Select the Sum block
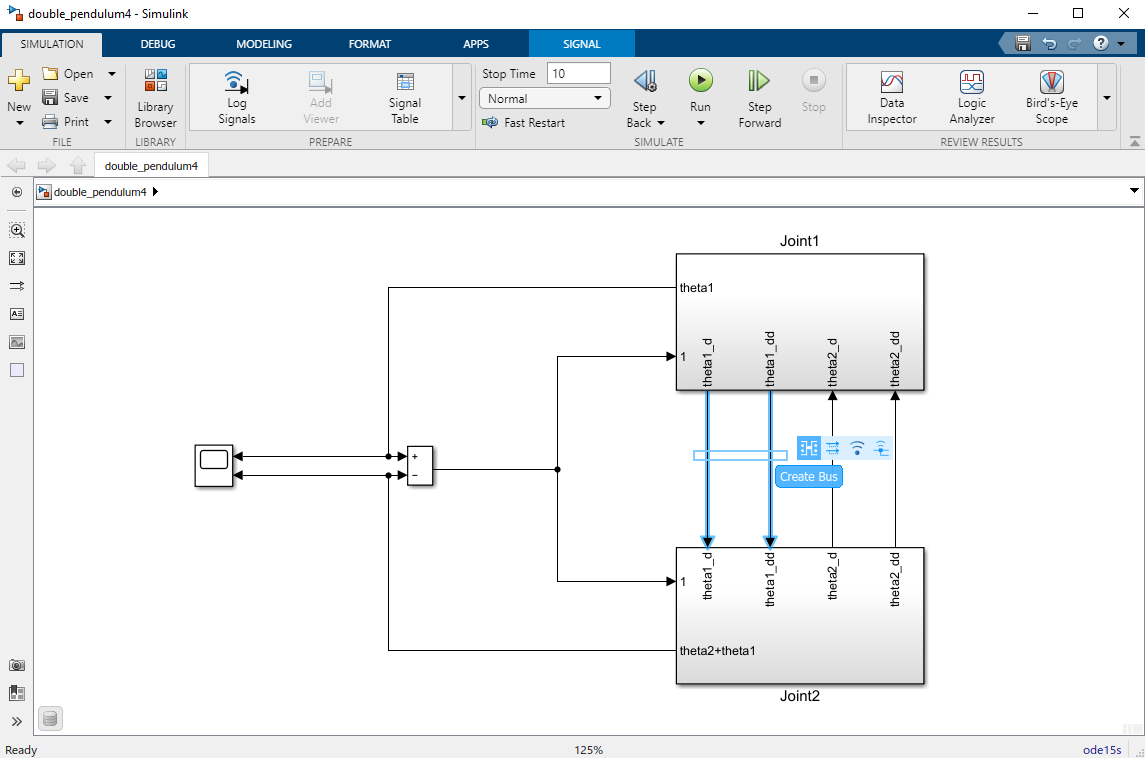This screenshot has width=1145, height=758. [x=420, y=466]
